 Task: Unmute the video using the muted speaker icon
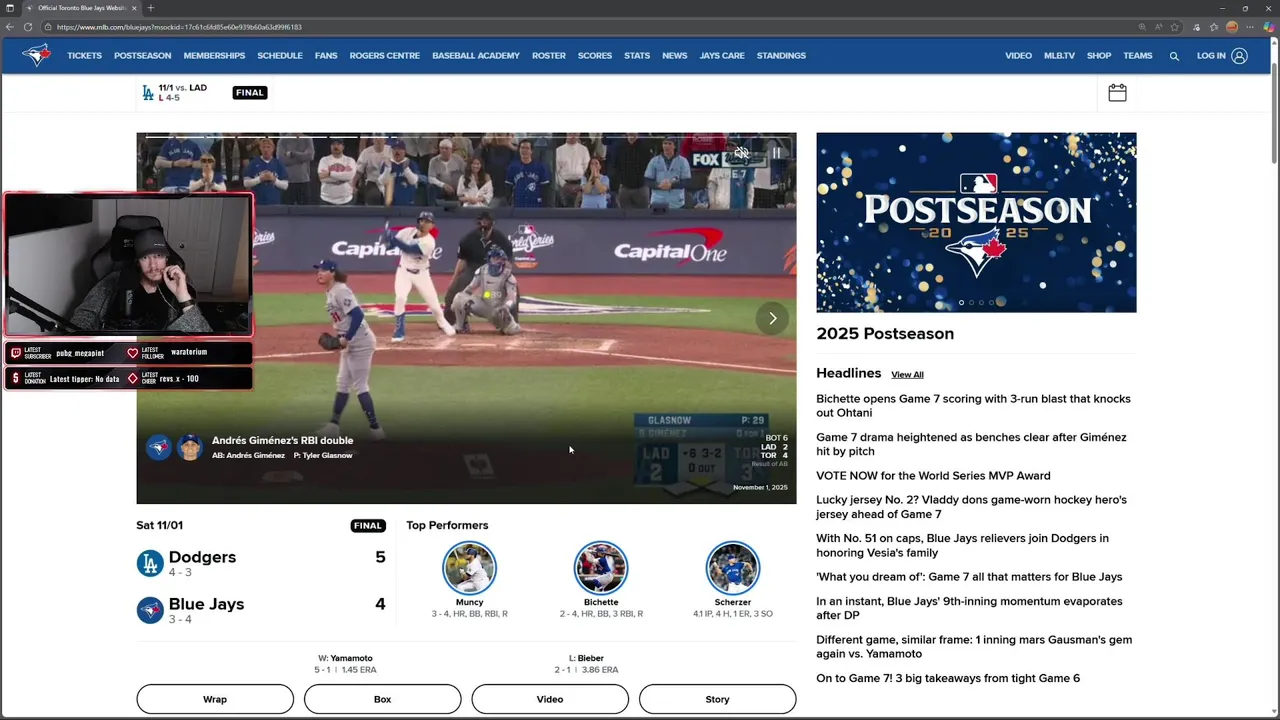coord(741,153)
